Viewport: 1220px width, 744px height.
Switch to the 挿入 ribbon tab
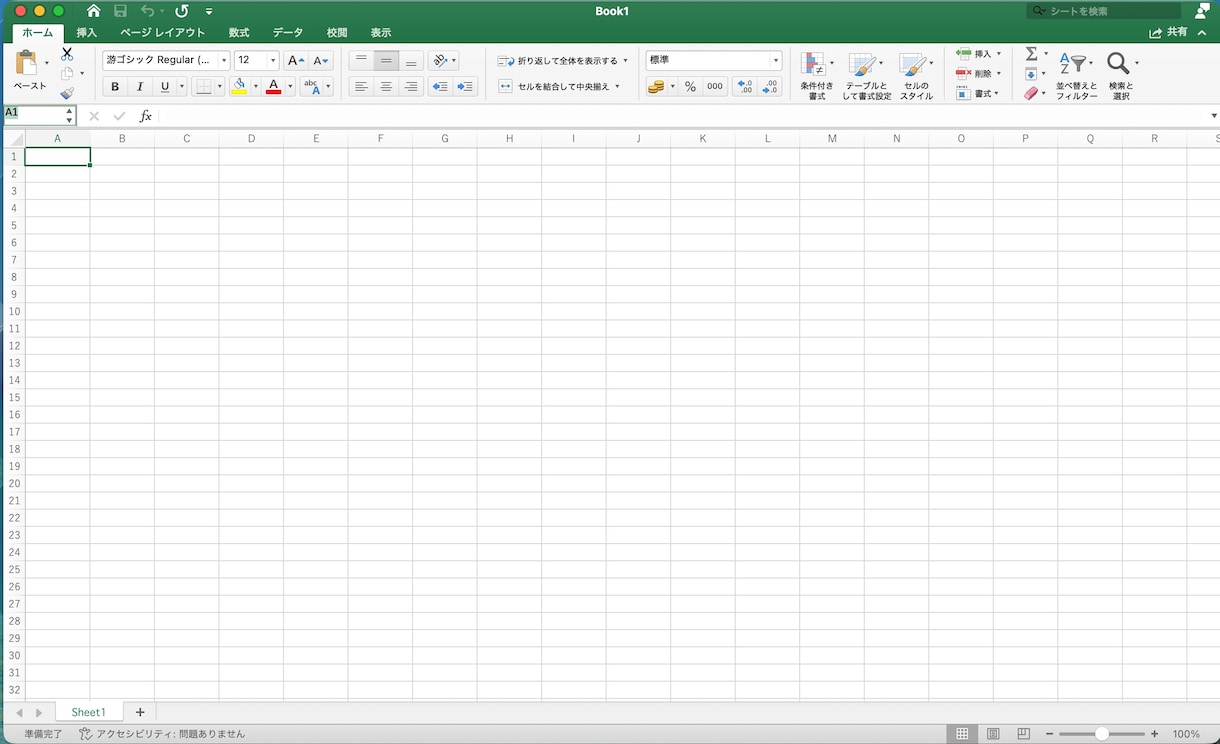(87, 33)
